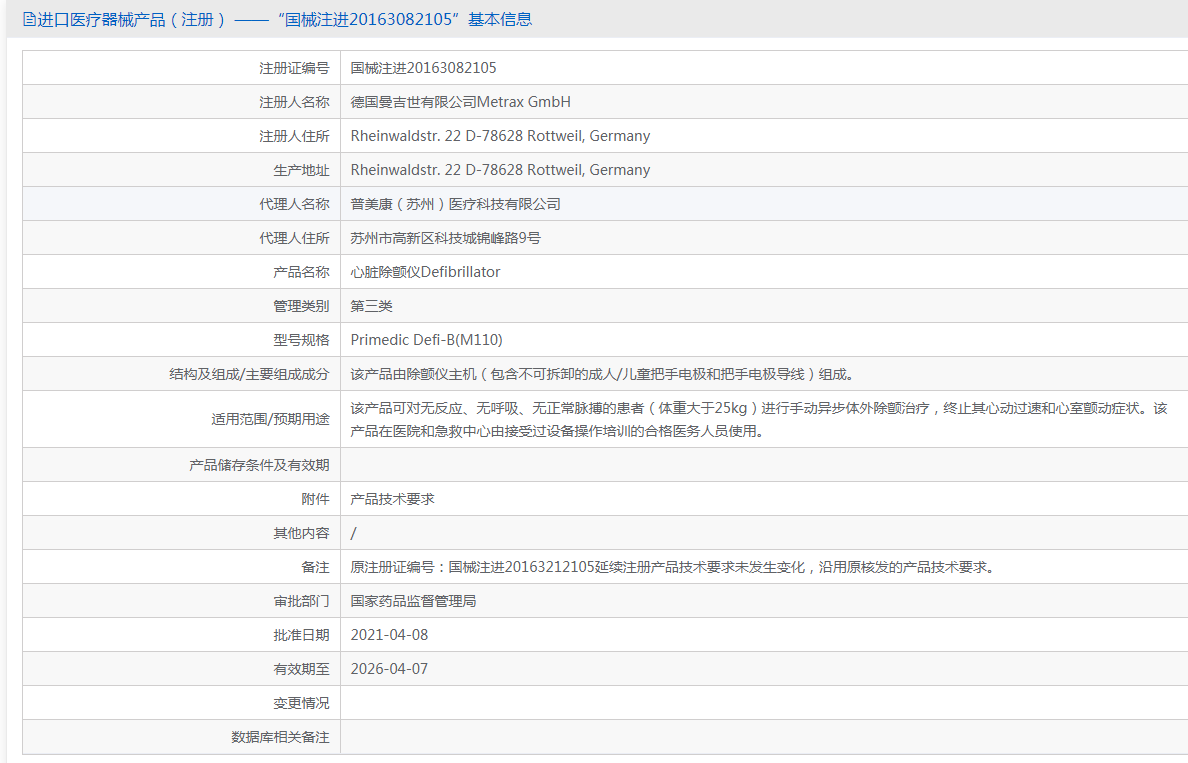Click the 变更情况 row label
The image size is (1188, 763).
click(x=300, y=703)
